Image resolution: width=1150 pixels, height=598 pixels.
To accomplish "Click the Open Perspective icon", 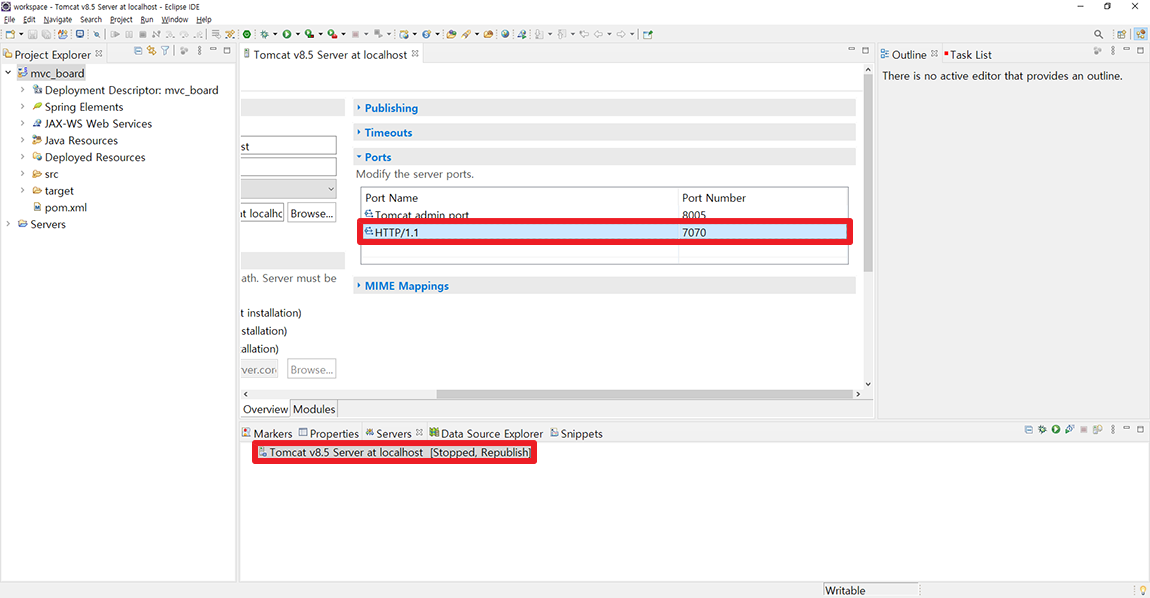I will (x=1121, y=34).
